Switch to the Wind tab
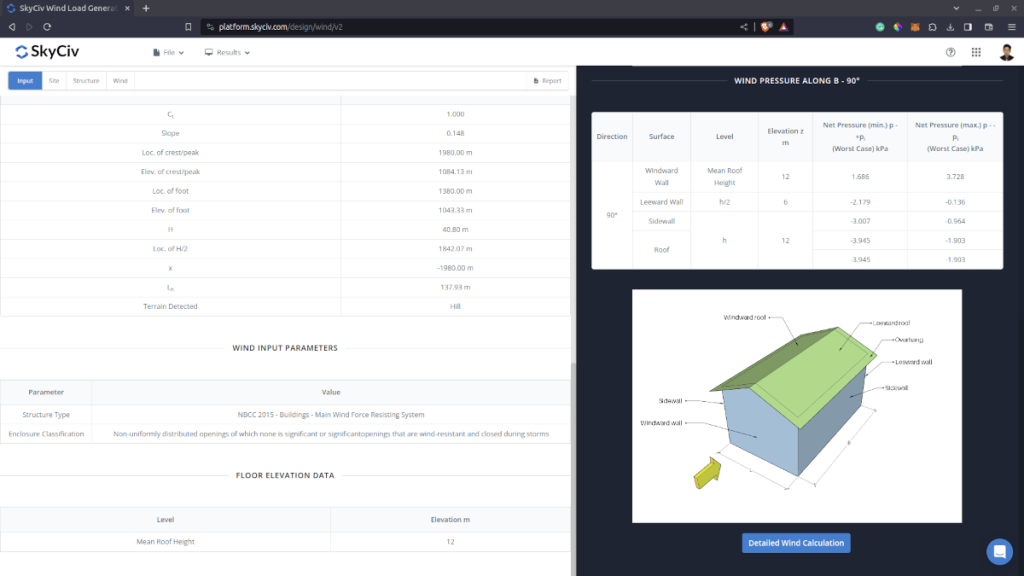The height and width of the screenshot is (576, 1024). 120,80
